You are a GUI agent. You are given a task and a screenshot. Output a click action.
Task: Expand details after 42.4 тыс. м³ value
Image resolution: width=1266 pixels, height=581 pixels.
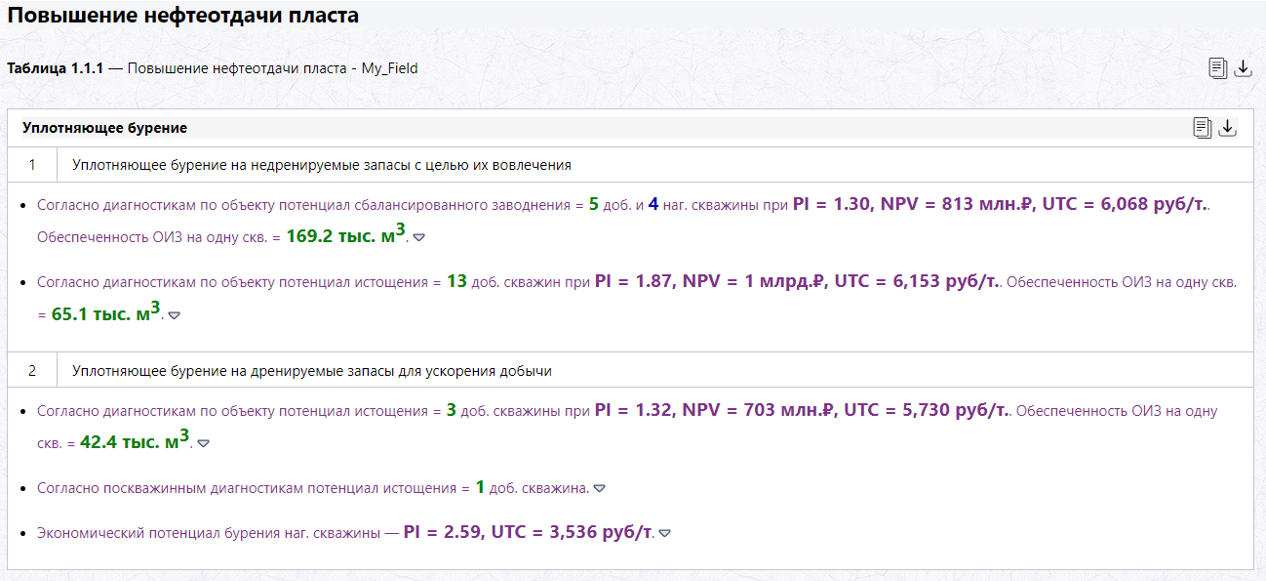pyautogui.click(x=203, y=442)
